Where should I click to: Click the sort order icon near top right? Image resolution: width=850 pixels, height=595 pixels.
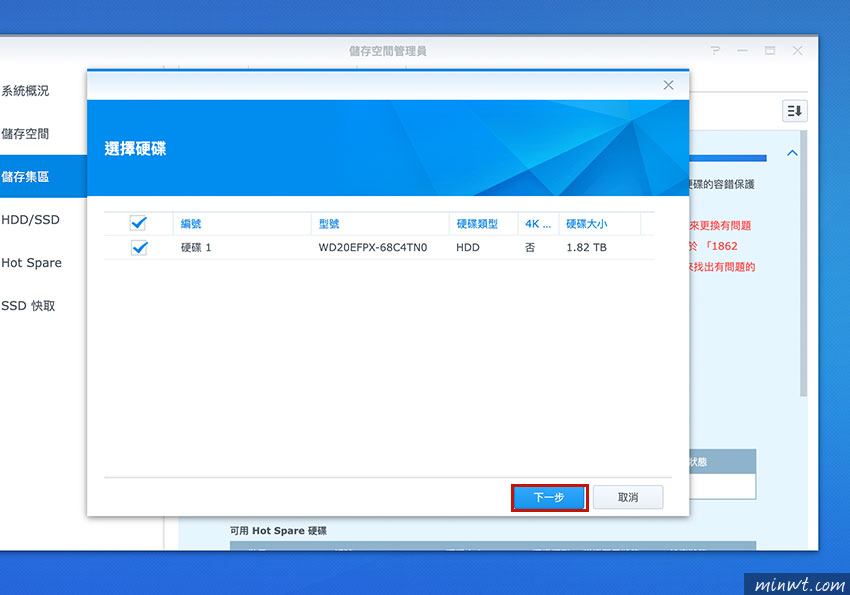pos(794,110)
